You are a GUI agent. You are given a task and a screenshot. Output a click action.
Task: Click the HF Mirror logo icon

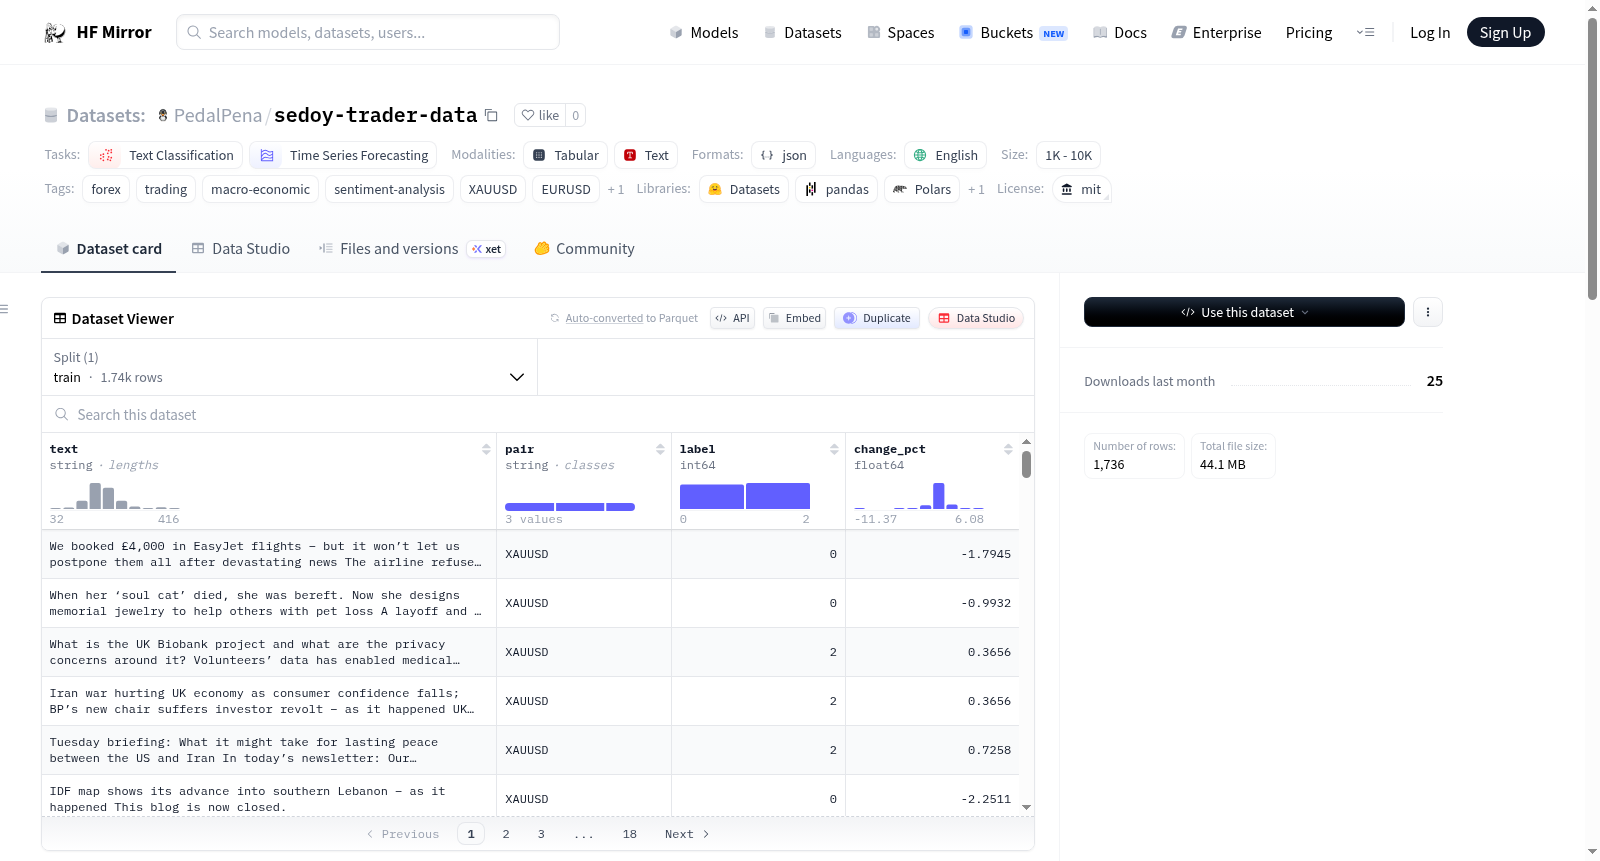click(55, 33)
